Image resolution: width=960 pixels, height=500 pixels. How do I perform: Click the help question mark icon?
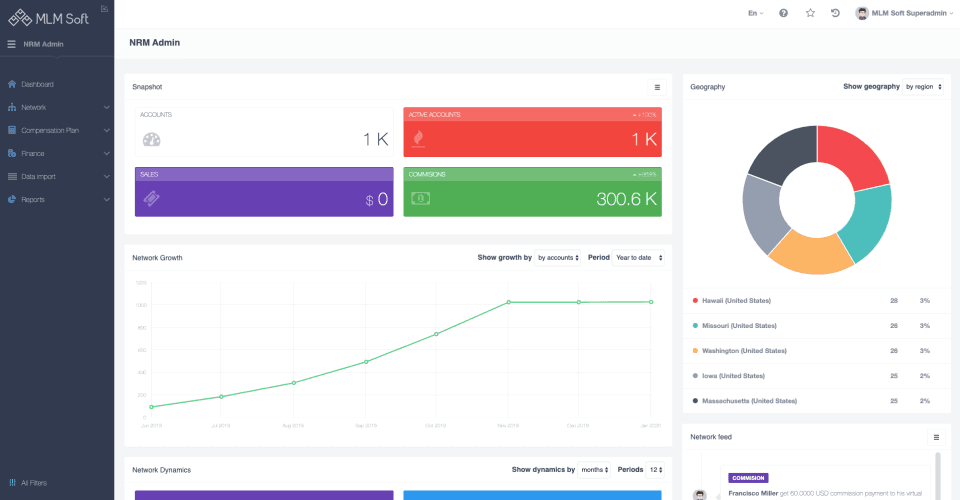[x=783, y=13]
